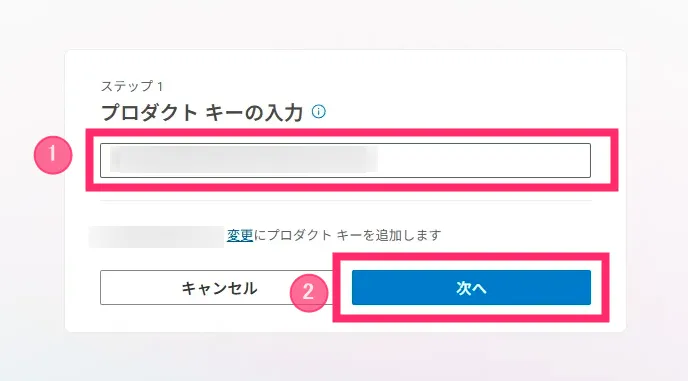Cancel product key entry with キャンセル
The image size is (688, 381).
click(219, 288)
